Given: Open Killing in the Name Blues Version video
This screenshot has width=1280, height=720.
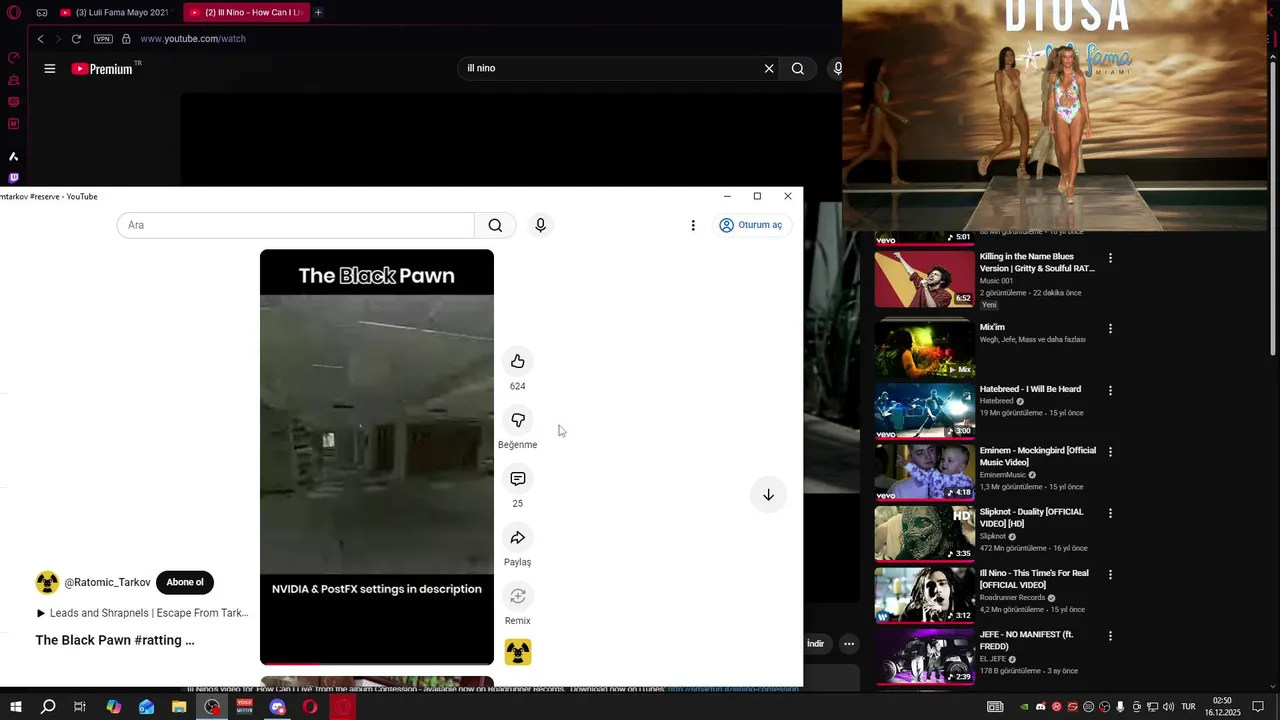Looking at the screenshot, I should tap(925, 279).
